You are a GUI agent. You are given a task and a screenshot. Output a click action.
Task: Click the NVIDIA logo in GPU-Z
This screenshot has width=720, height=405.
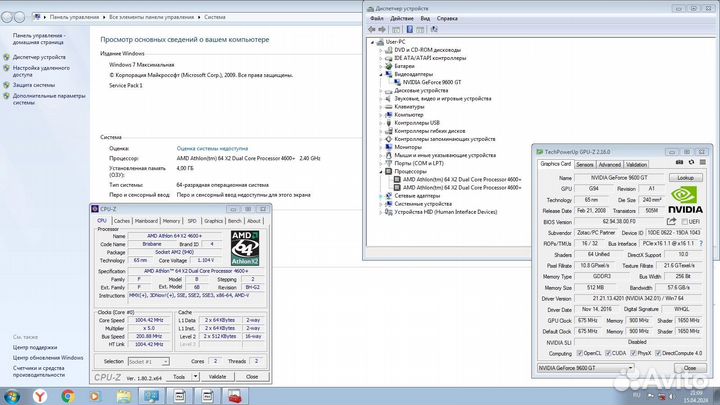(685, 199)
